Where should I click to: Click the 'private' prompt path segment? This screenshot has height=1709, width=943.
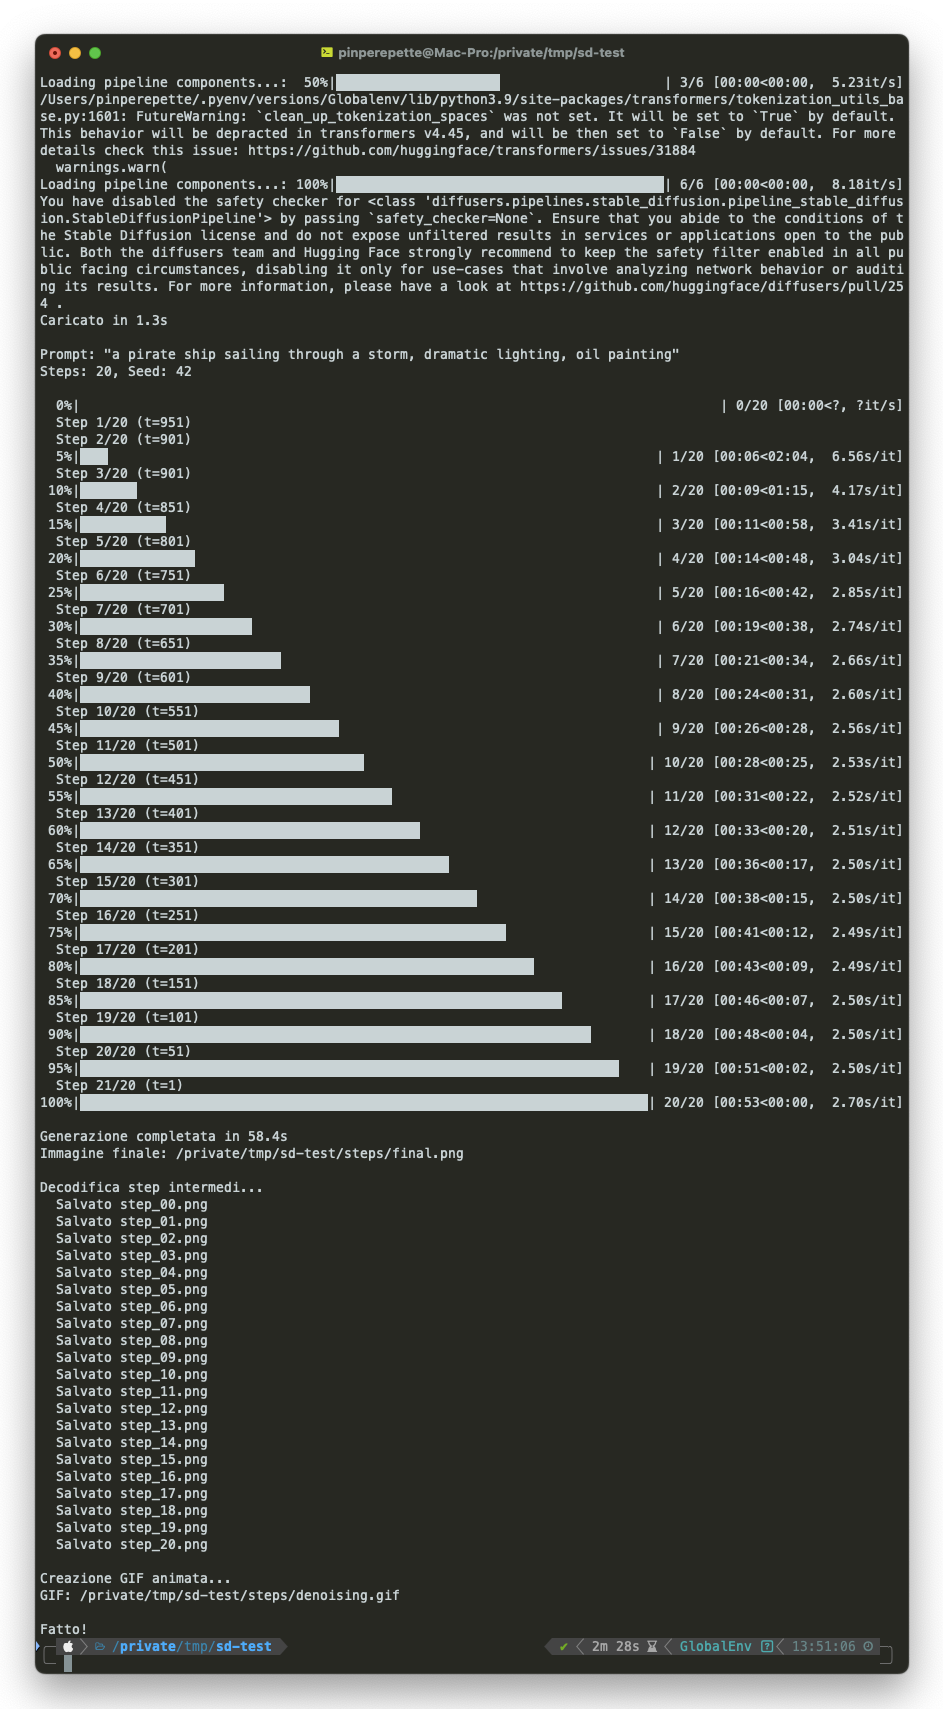click(148, 1646)
